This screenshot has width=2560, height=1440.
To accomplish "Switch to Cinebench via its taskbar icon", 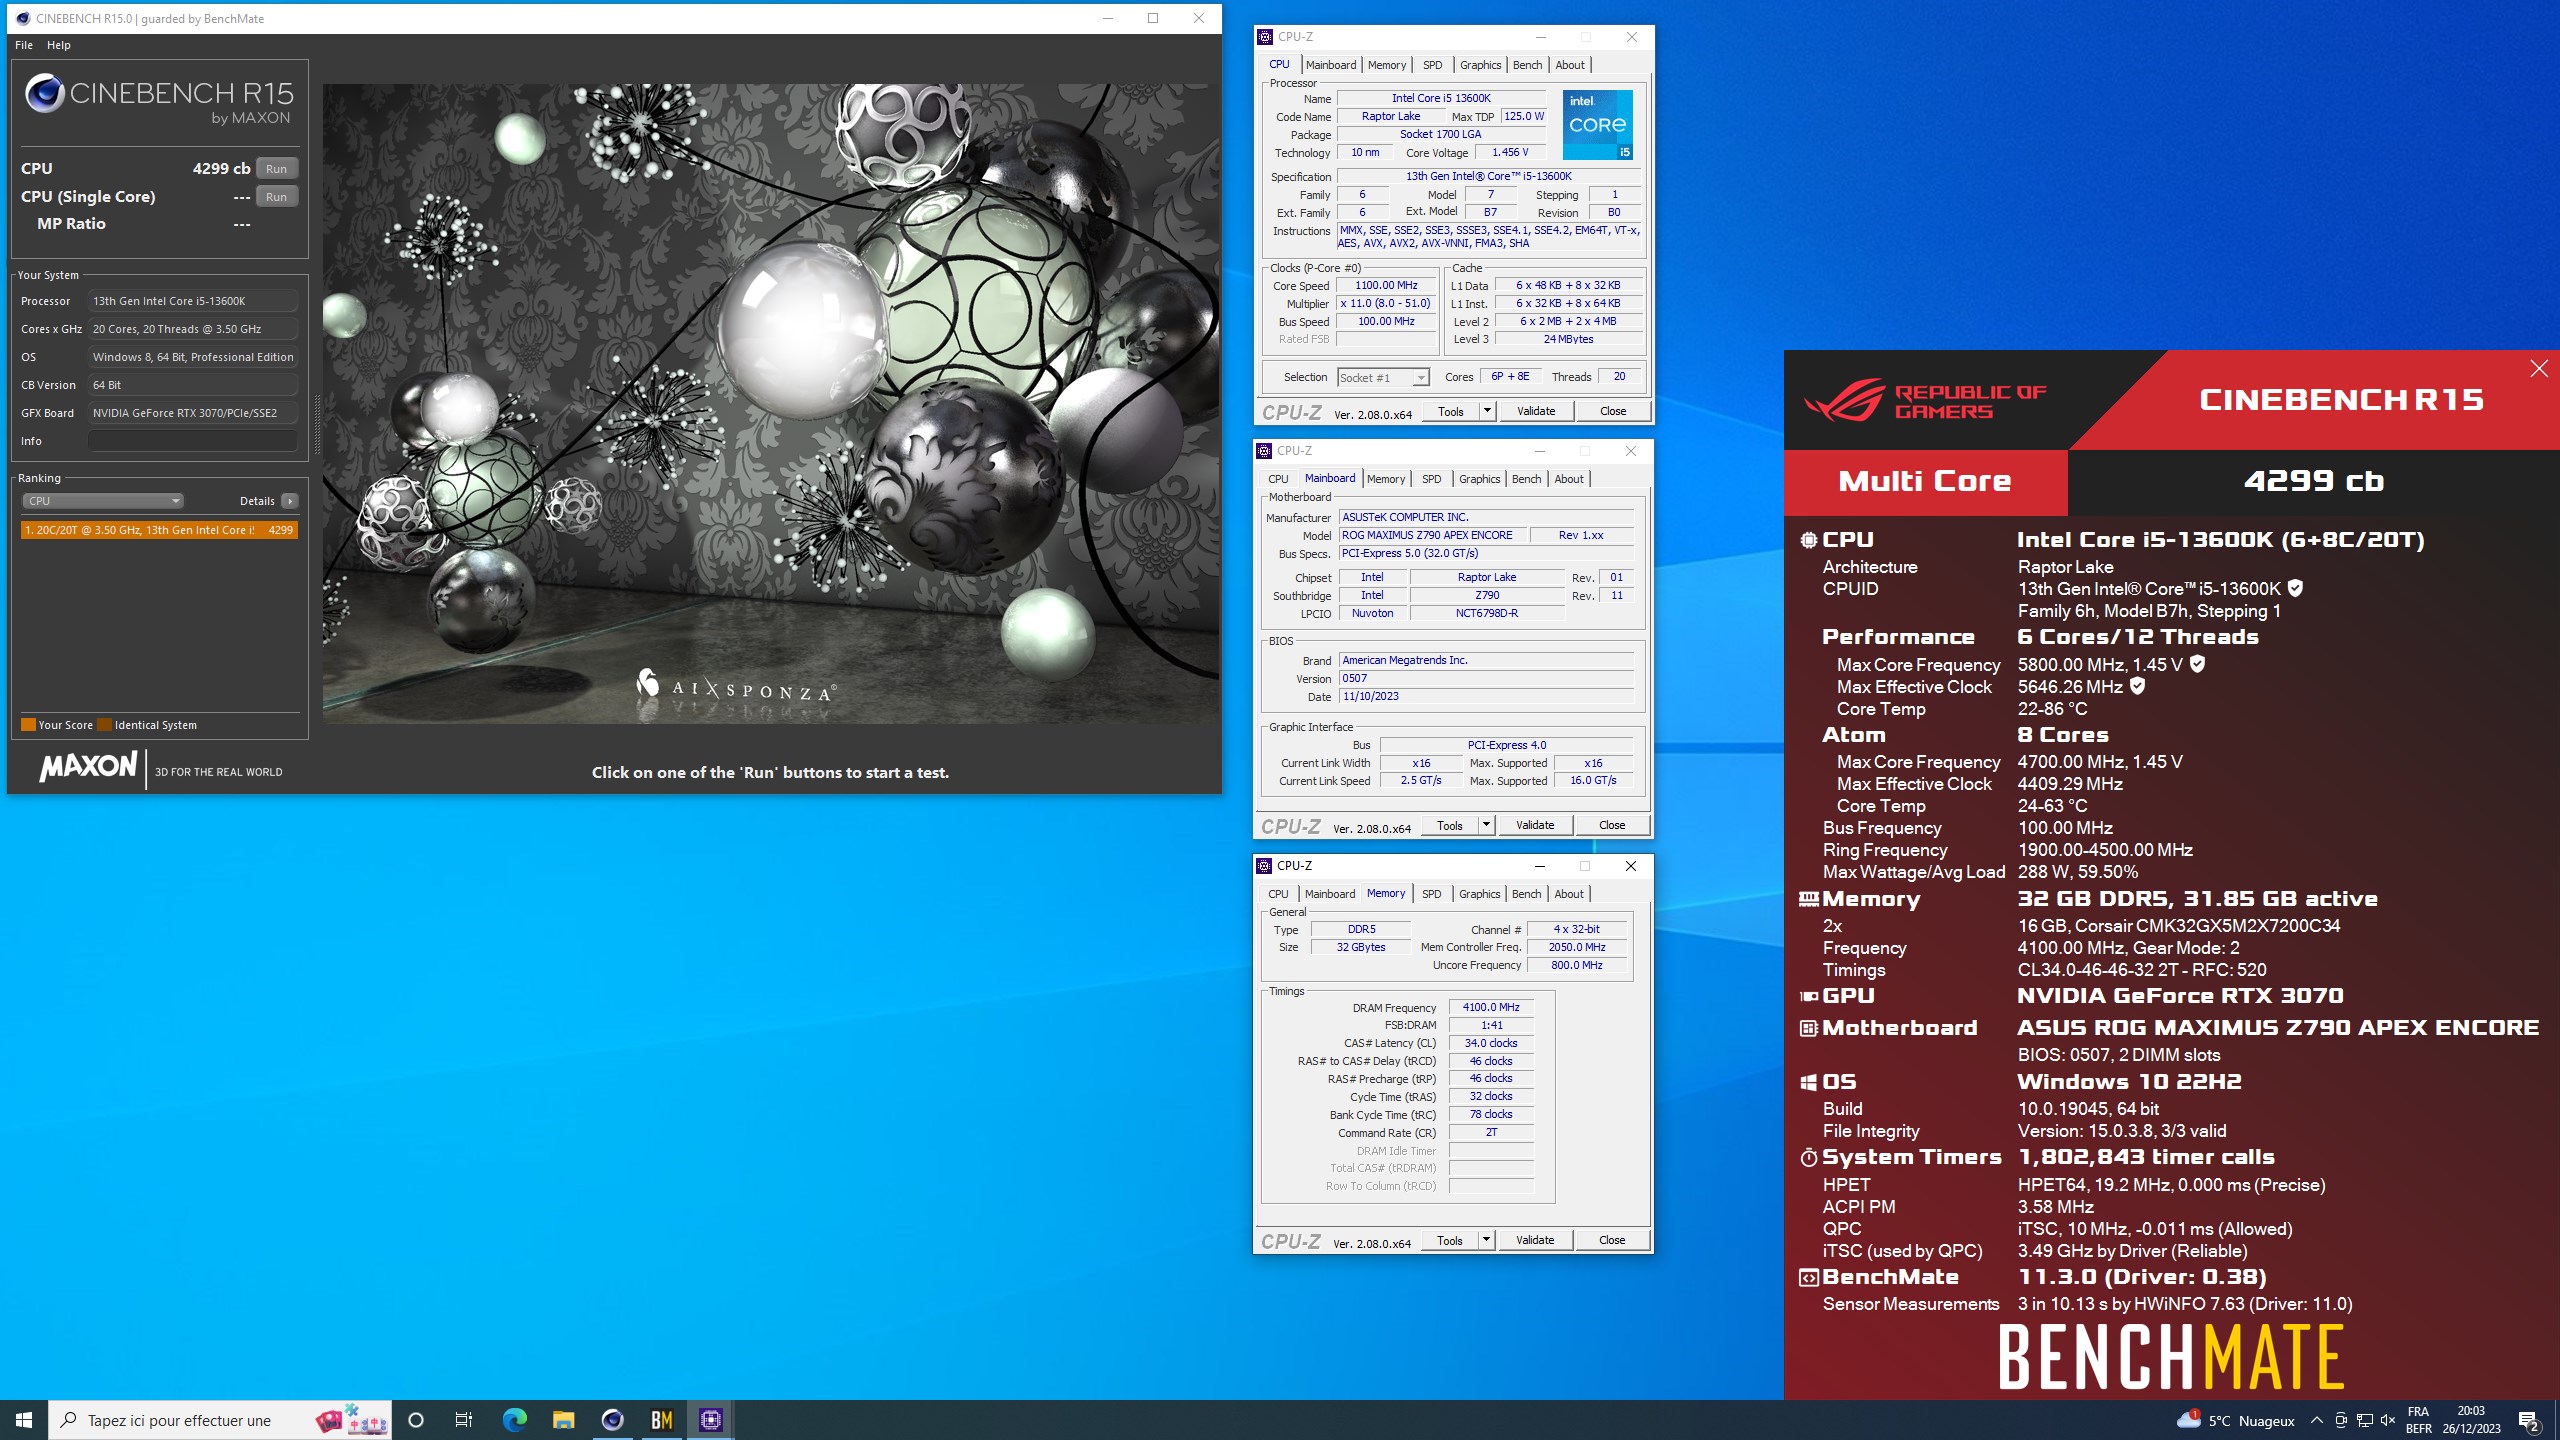I will coord(612,1420).
